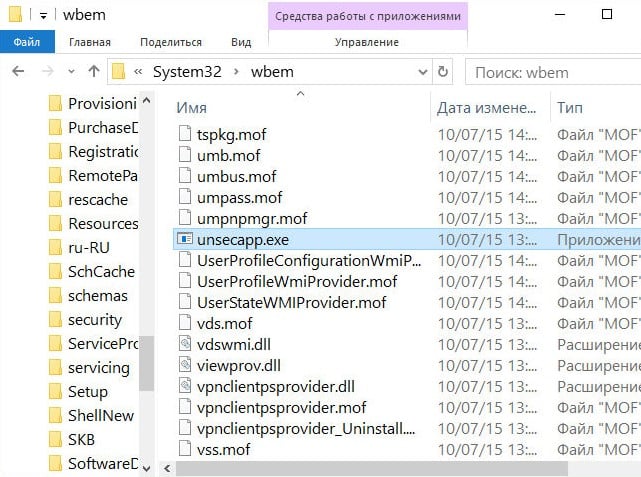Select the UserProfileConfigurationWmiP file name
641x477 pixels.
click(309, 260)
